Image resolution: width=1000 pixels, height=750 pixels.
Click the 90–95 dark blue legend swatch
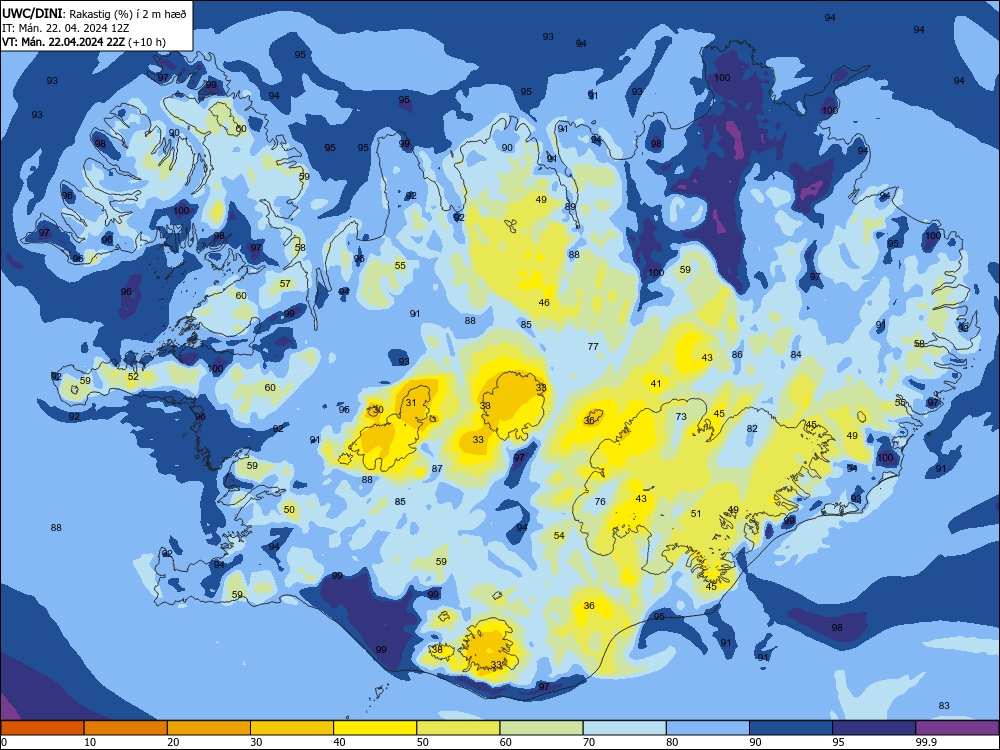pos(791,728)
